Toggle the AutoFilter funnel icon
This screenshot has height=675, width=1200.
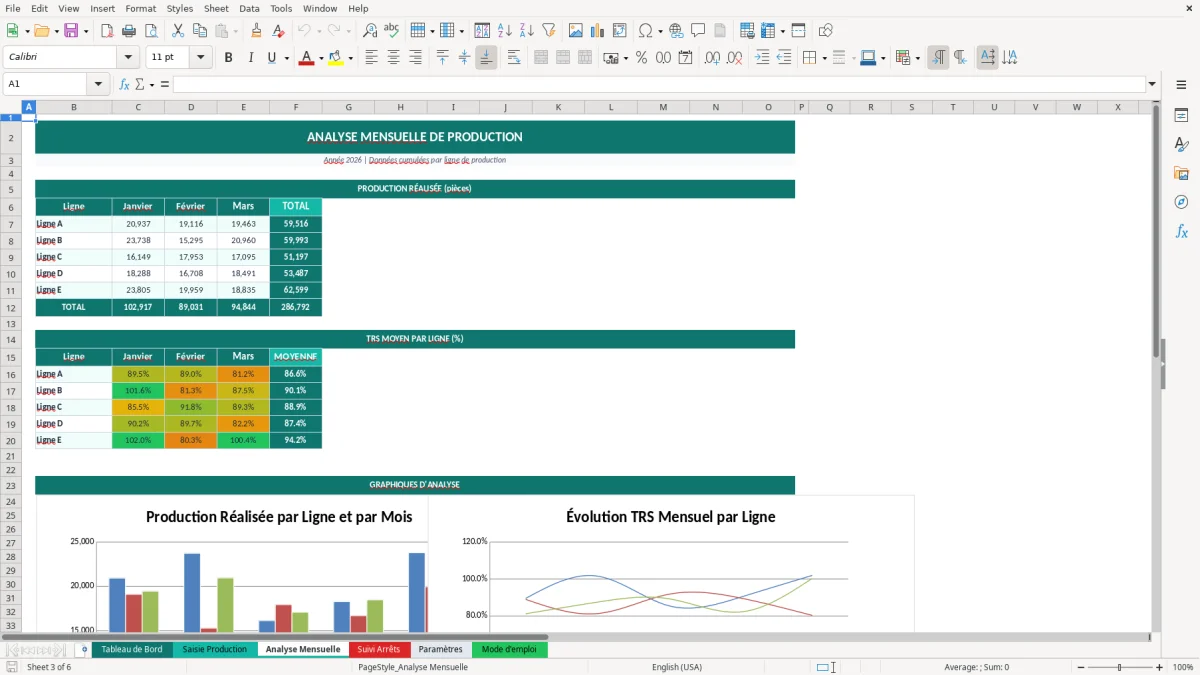(x=548, y=31)
